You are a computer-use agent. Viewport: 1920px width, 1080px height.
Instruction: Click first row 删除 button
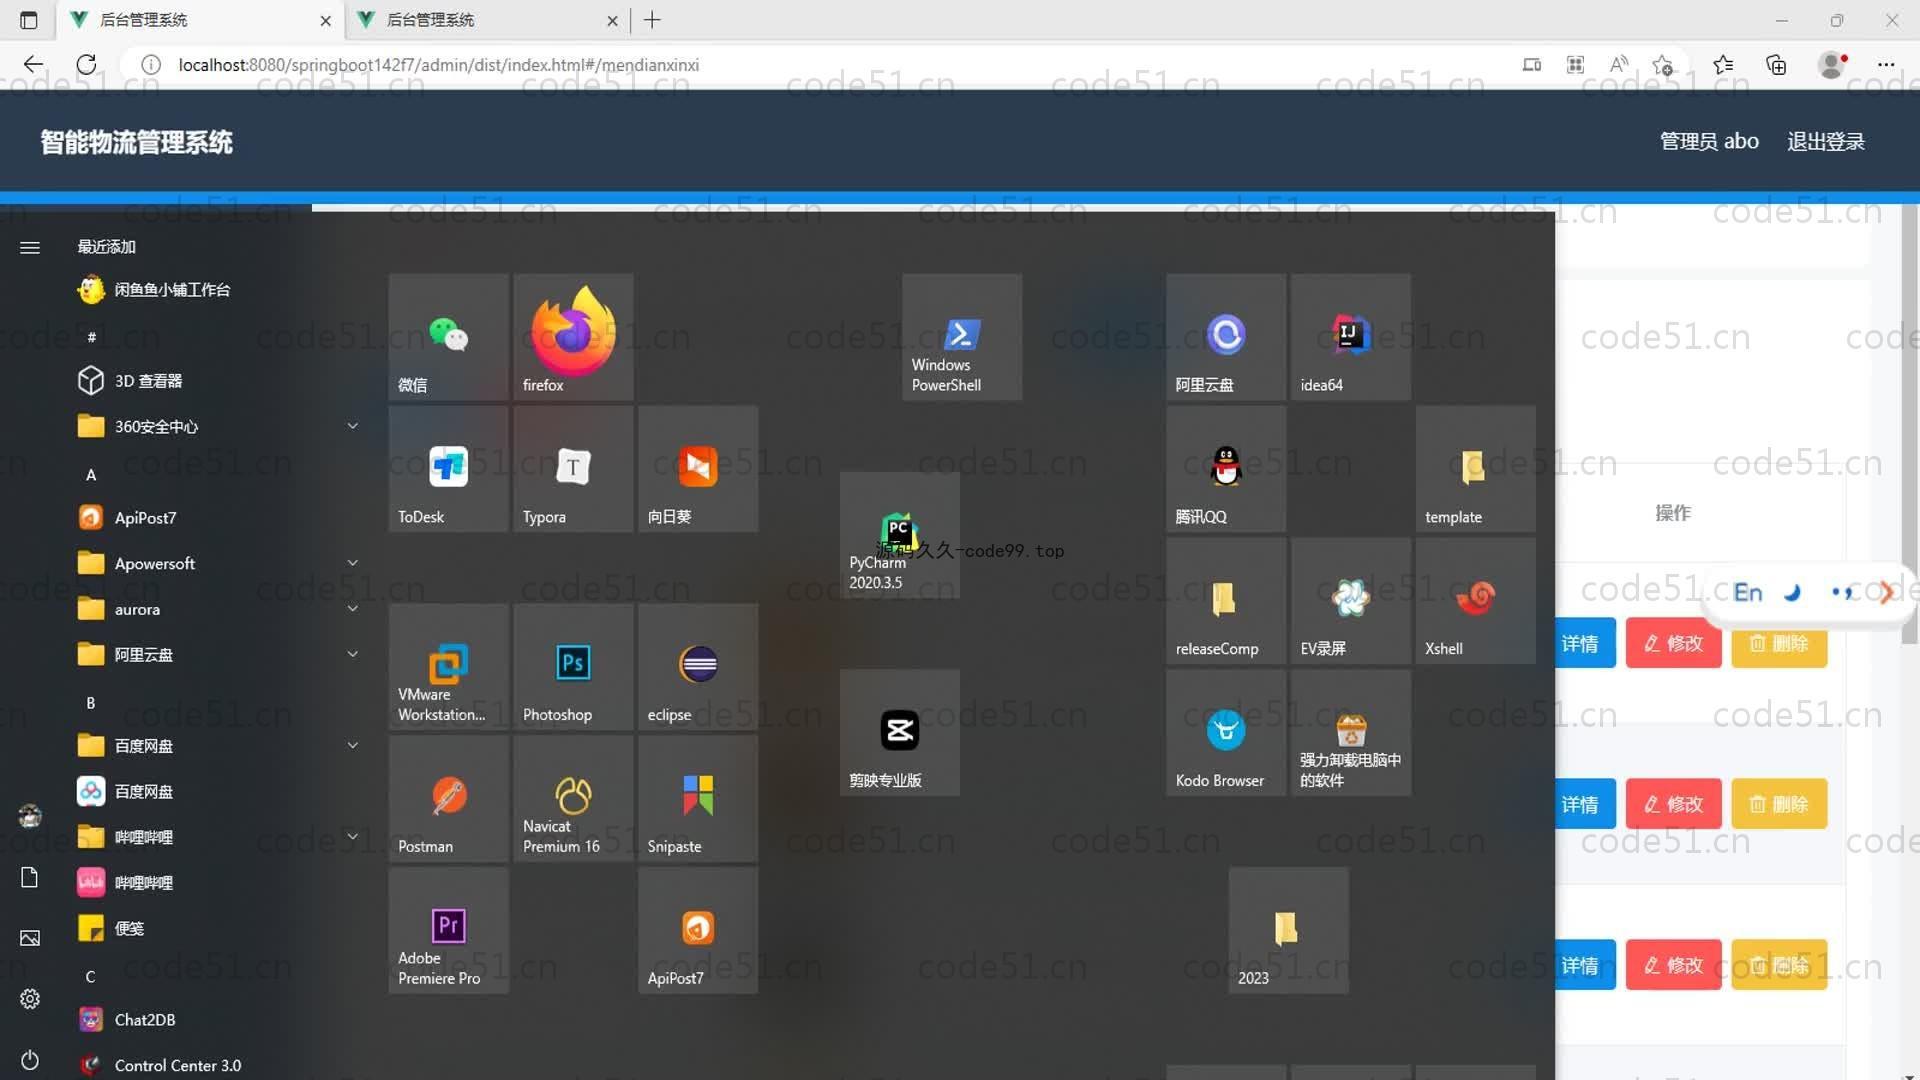click(1779, 643)
